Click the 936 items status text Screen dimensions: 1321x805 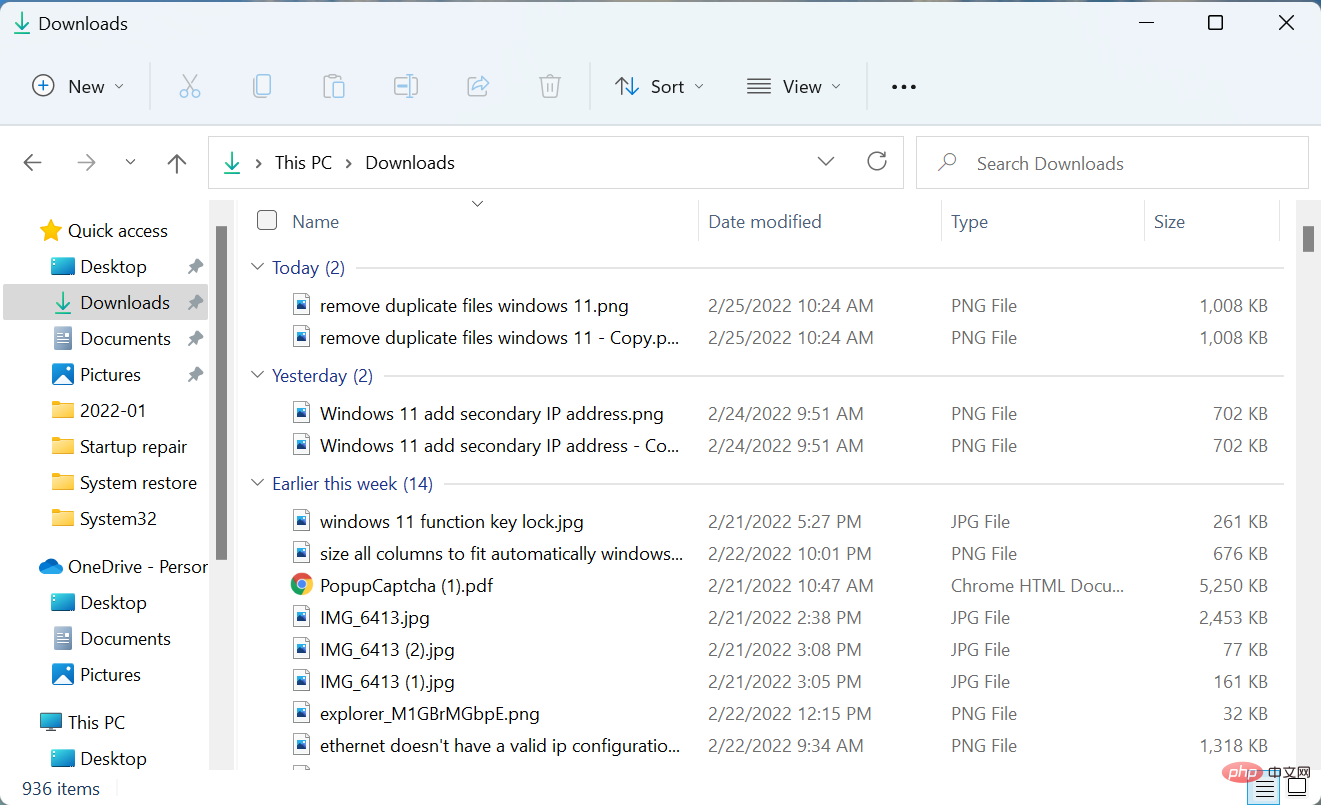click(61, 789)
